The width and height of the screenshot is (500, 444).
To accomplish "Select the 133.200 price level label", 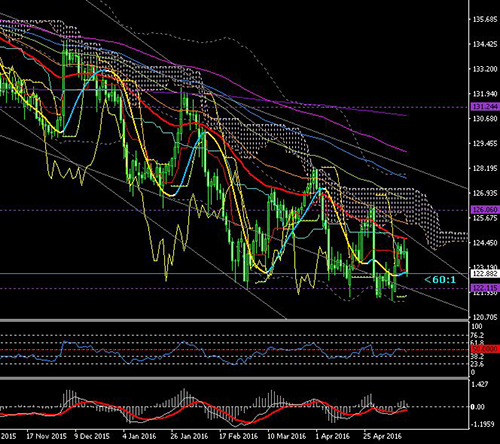I will 485,69.
